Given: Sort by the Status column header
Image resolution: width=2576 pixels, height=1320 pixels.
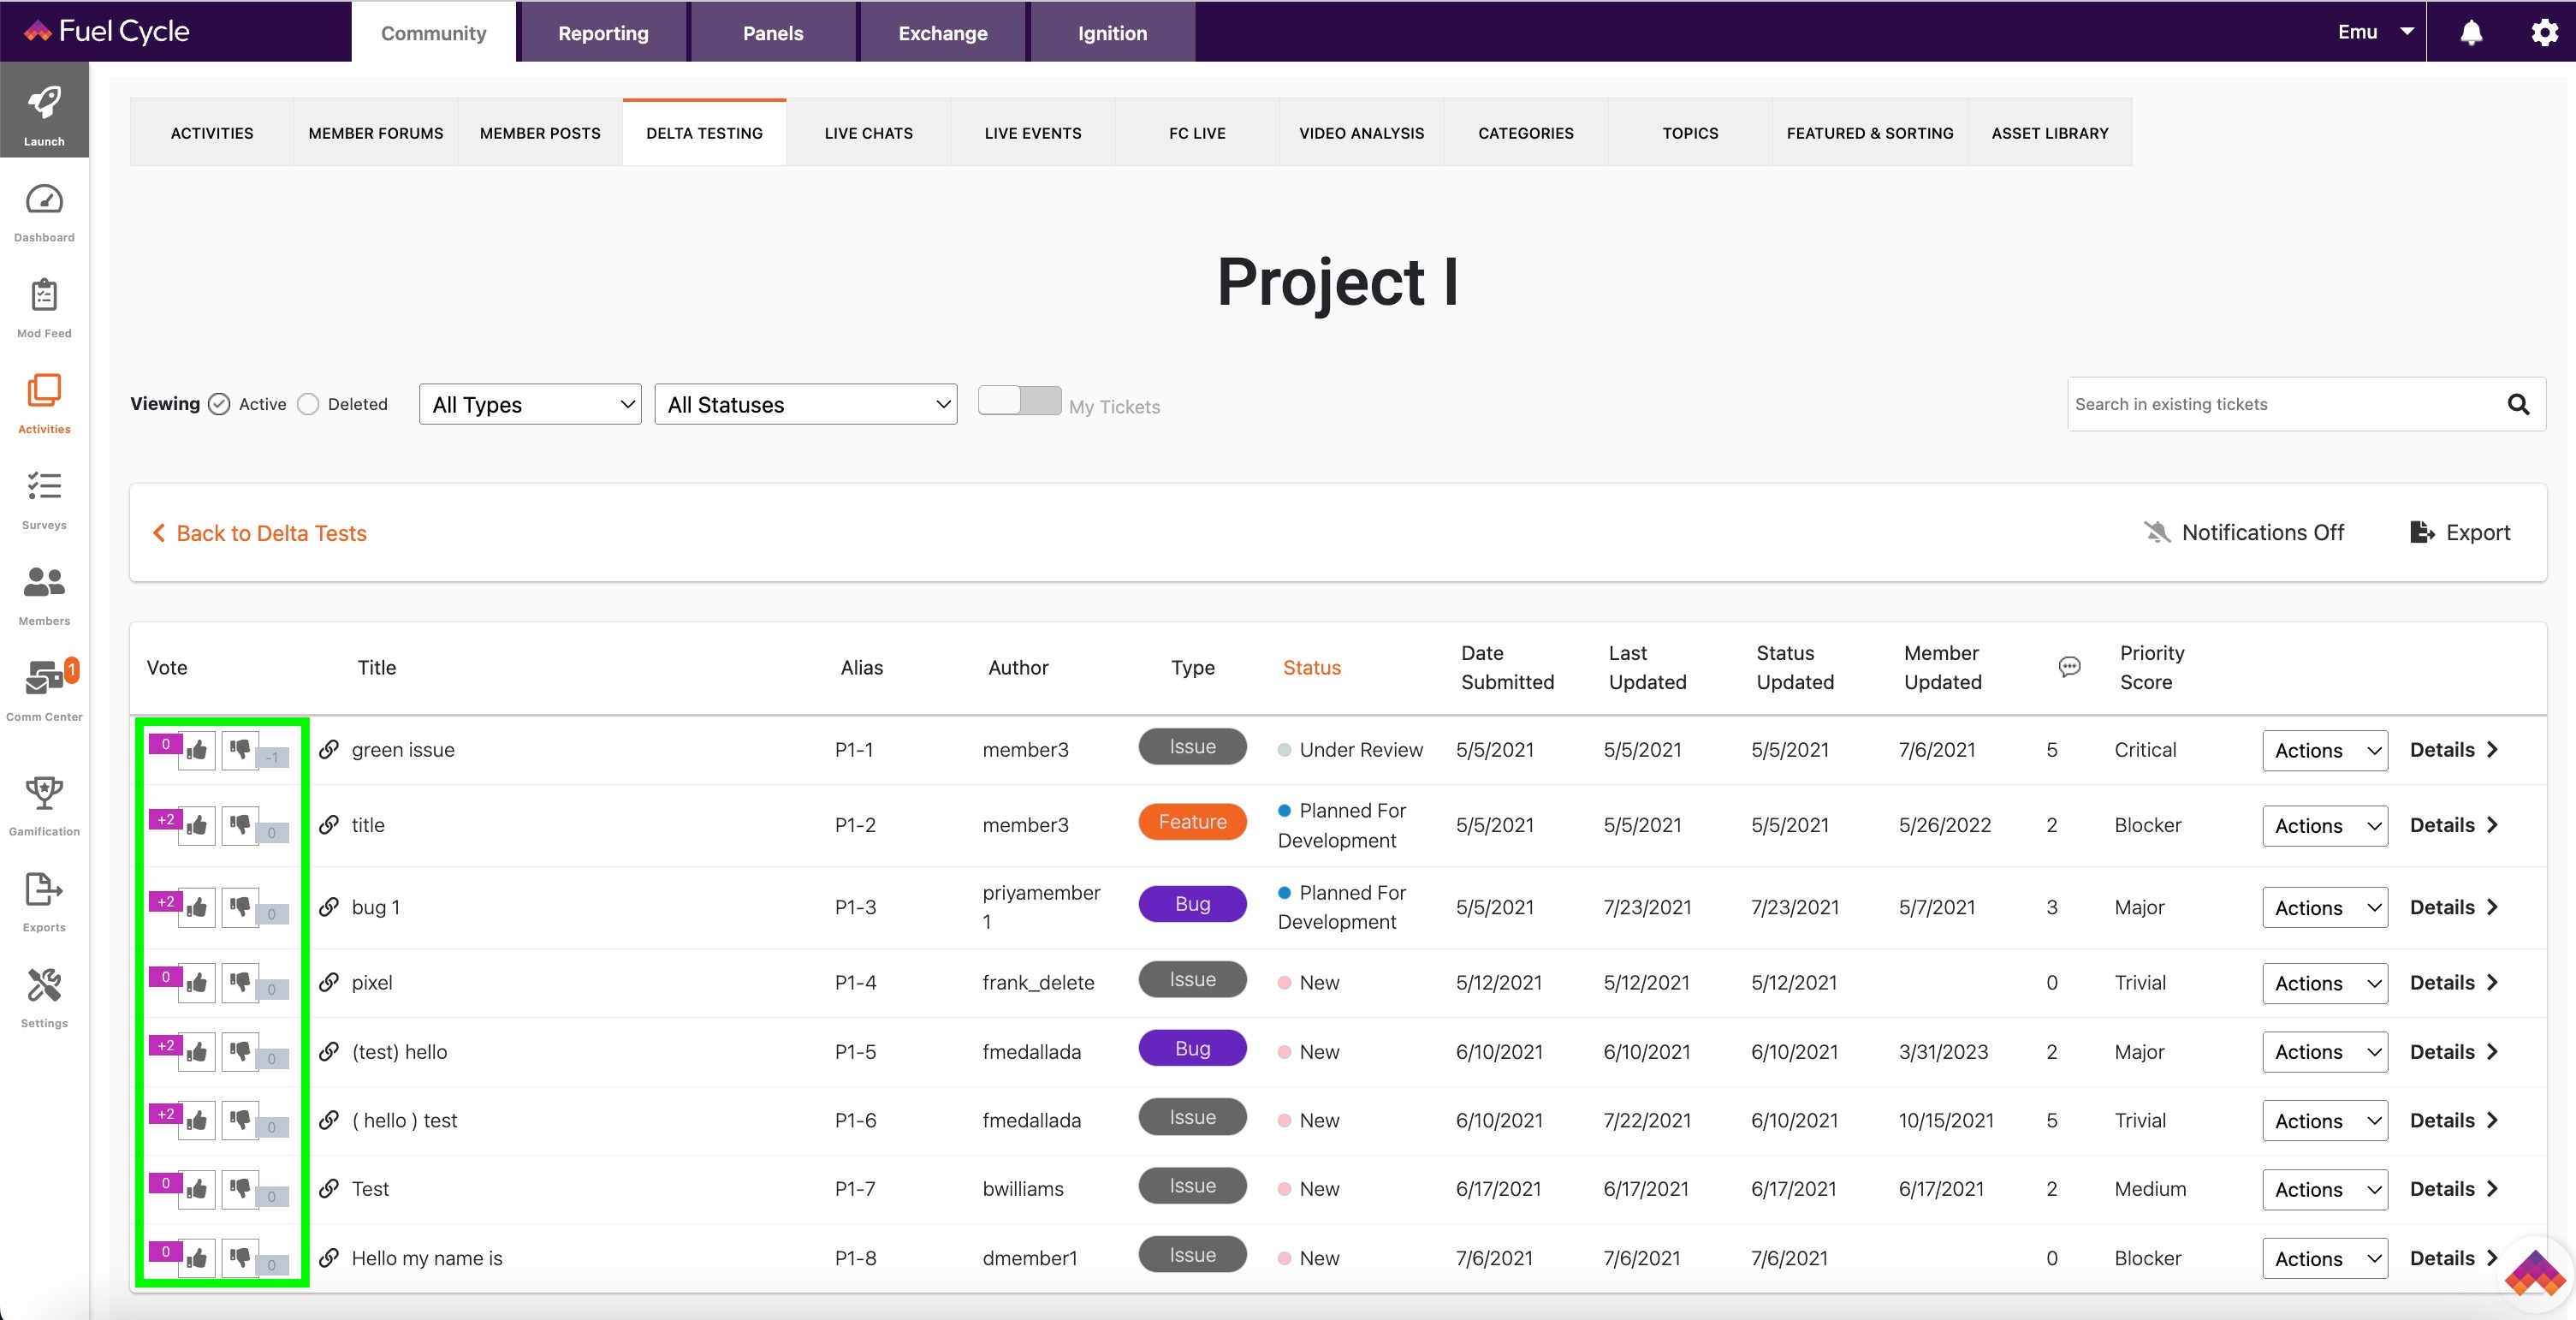Looking at the screenshot, I should point(1311,667).
